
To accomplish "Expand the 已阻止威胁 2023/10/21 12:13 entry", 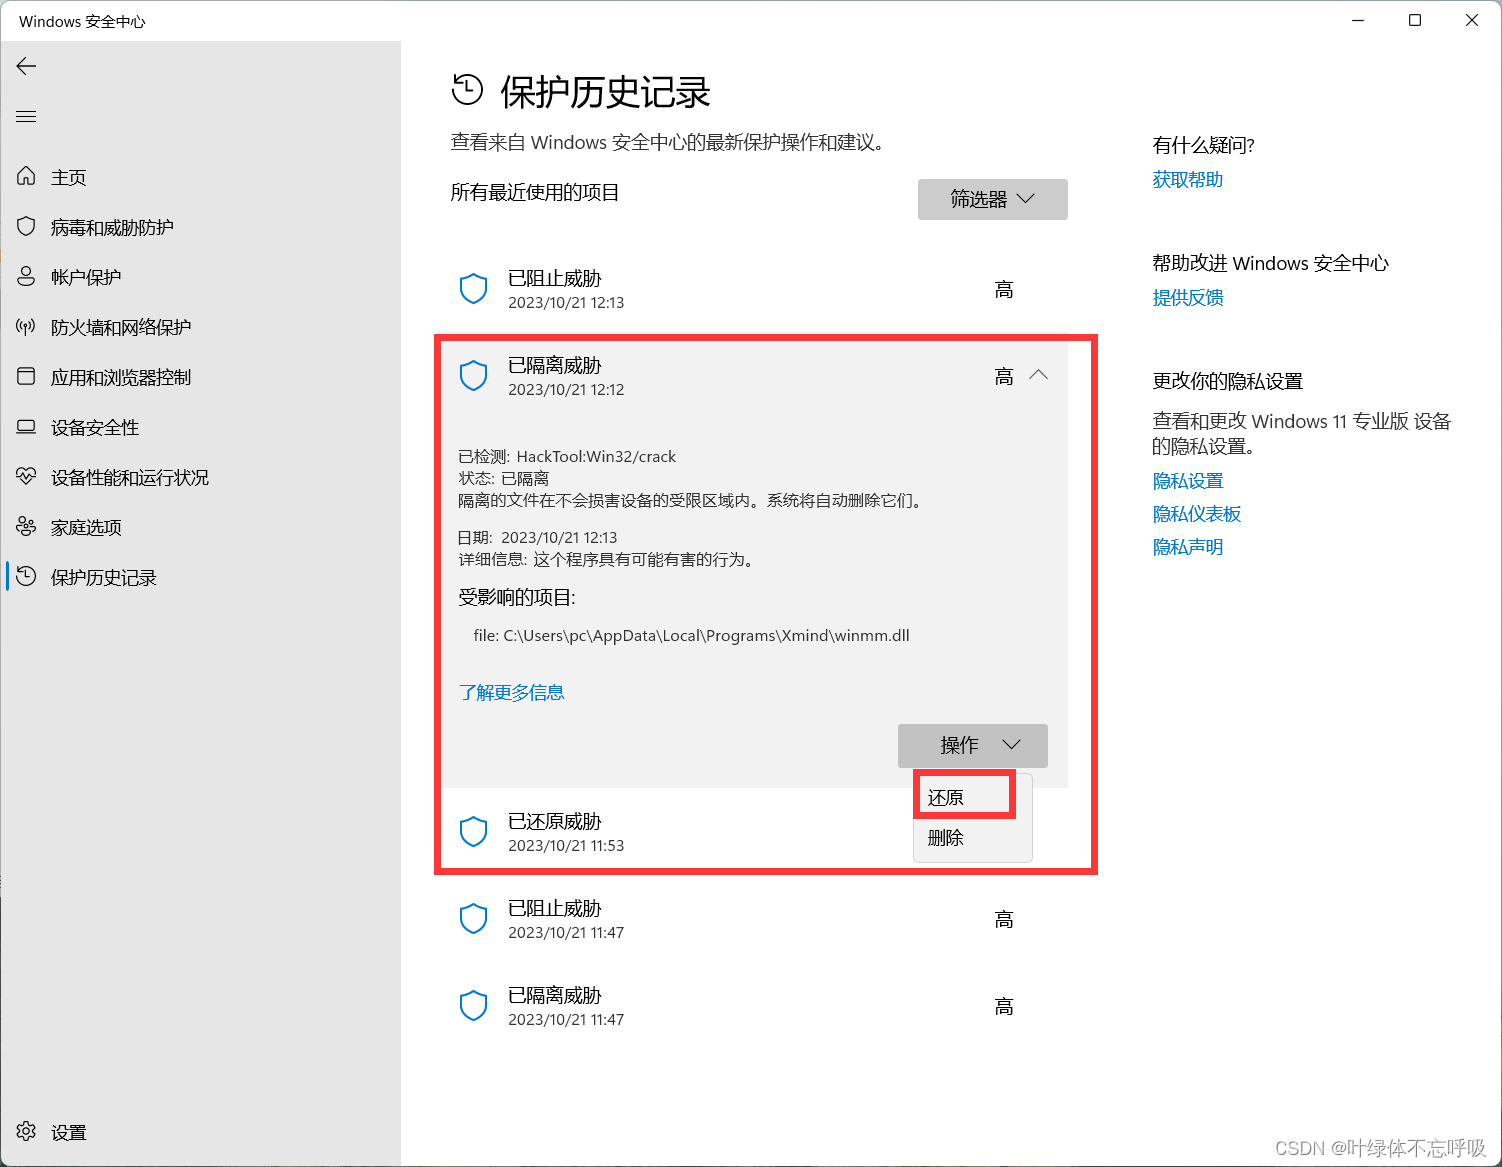I will 754,289.
